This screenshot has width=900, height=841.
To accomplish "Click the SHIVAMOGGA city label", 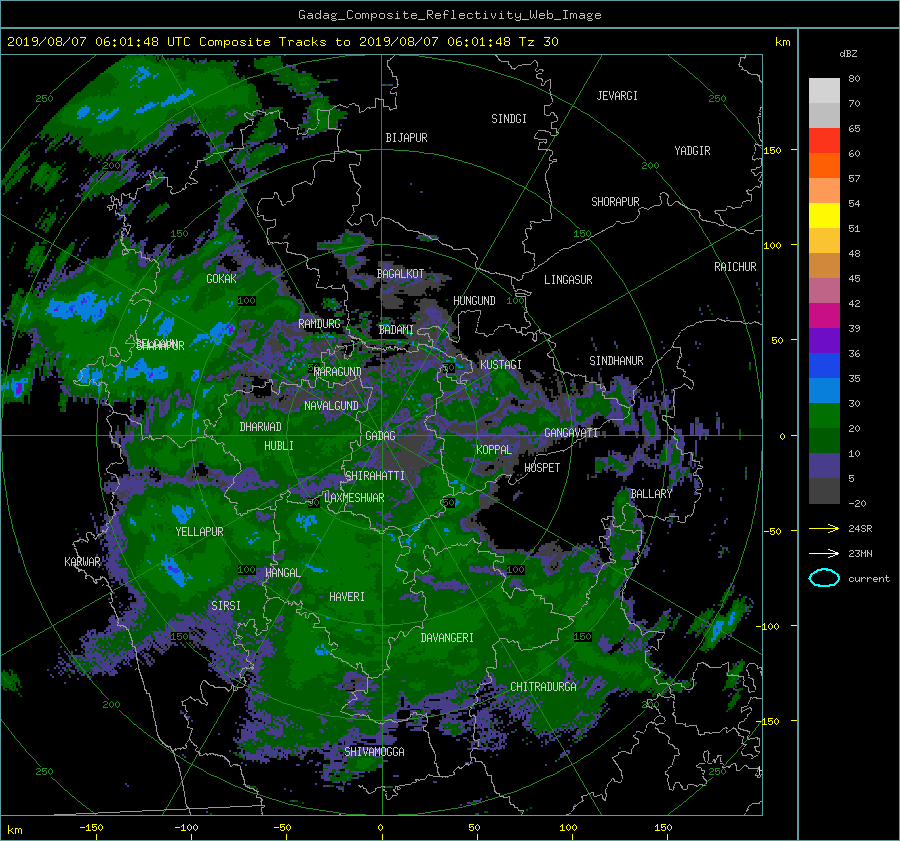I will [x=374, y=752].
